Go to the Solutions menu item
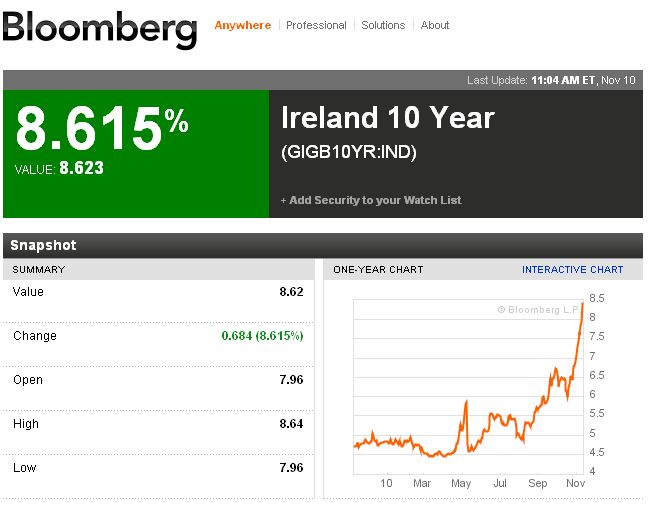The width and height of the screenshot is (655, 512). 383,25
